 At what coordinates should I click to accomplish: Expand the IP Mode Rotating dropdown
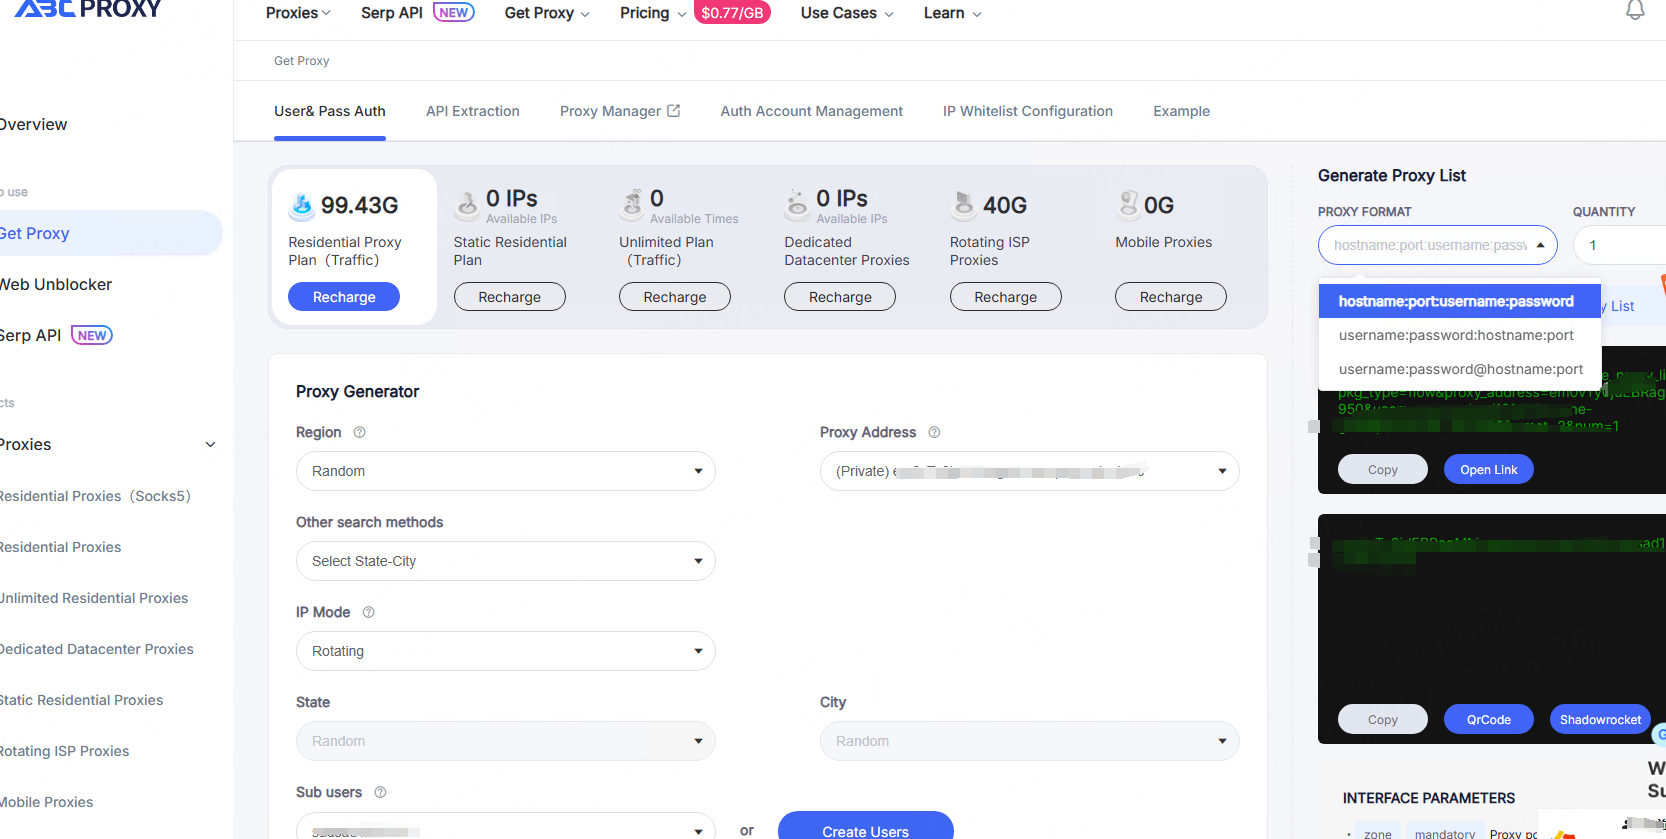coord(505,651)
